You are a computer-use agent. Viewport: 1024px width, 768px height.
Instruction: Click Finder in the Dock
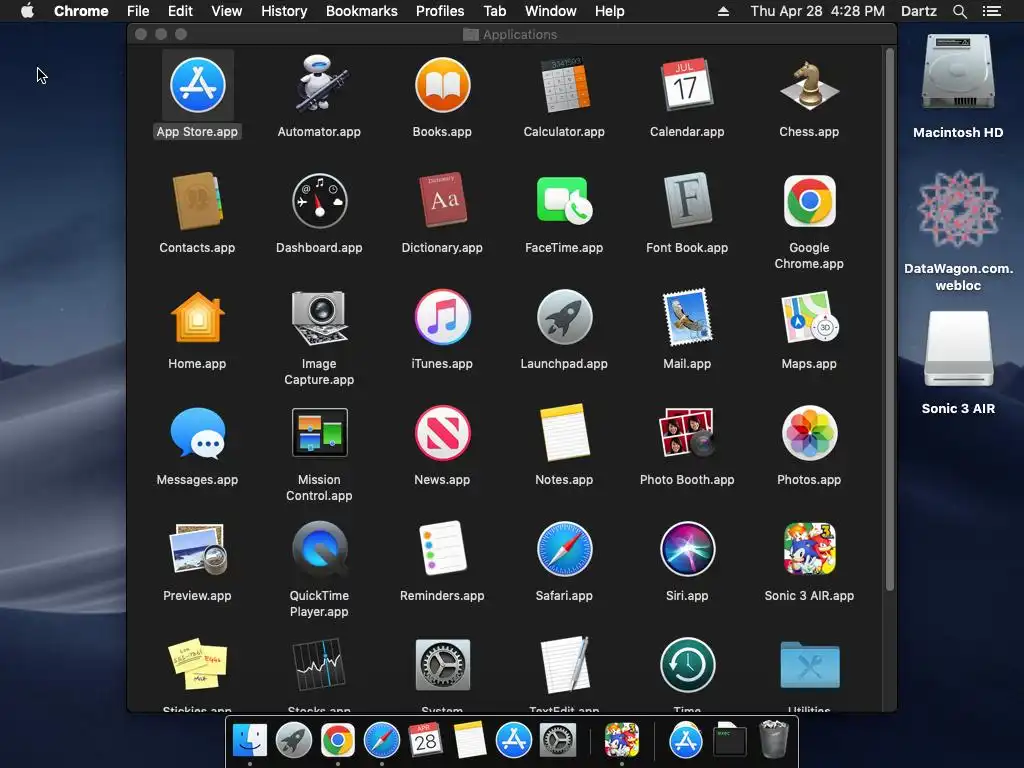pos(249,741)
